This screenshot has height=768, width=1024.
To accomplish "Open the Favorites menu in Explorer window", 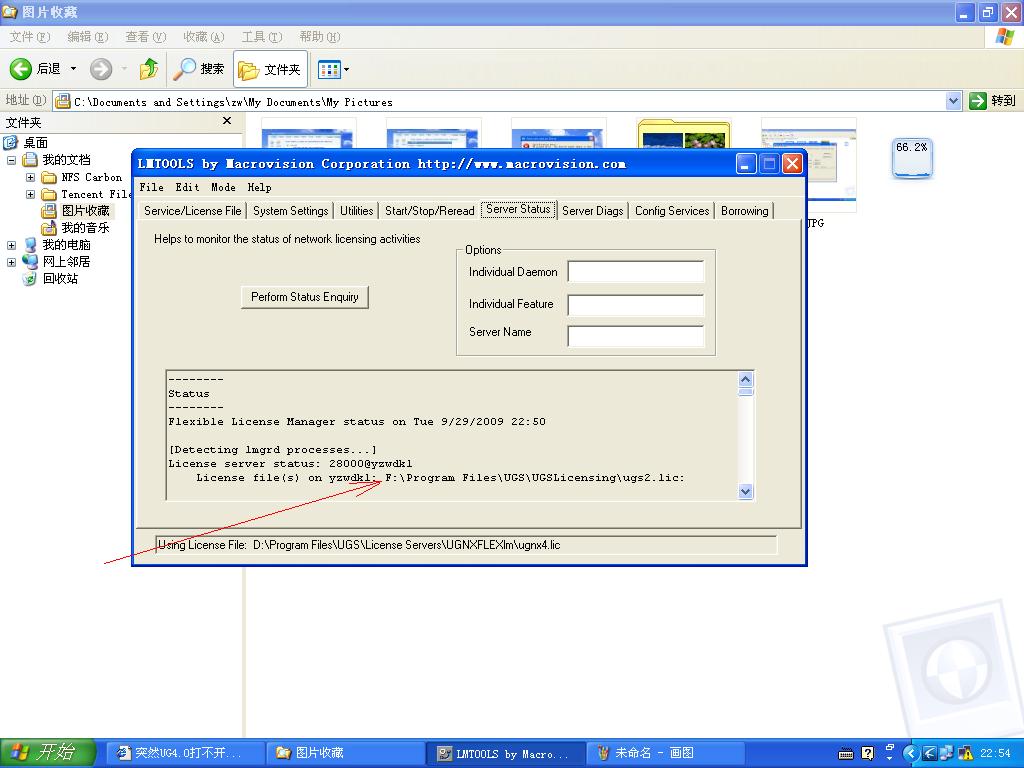I will coord(204,37).
